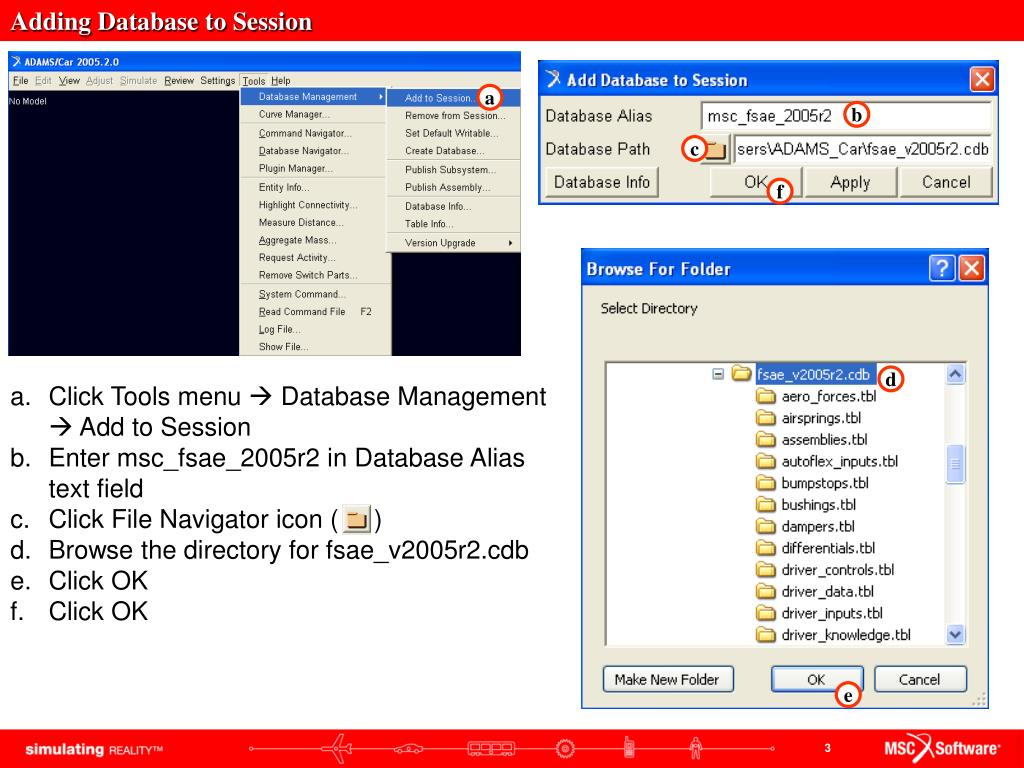Click the help question mark in Browse For Folder
Image resolution: width=1024 pixels, height=768 pixels.
tap(942, 268)
